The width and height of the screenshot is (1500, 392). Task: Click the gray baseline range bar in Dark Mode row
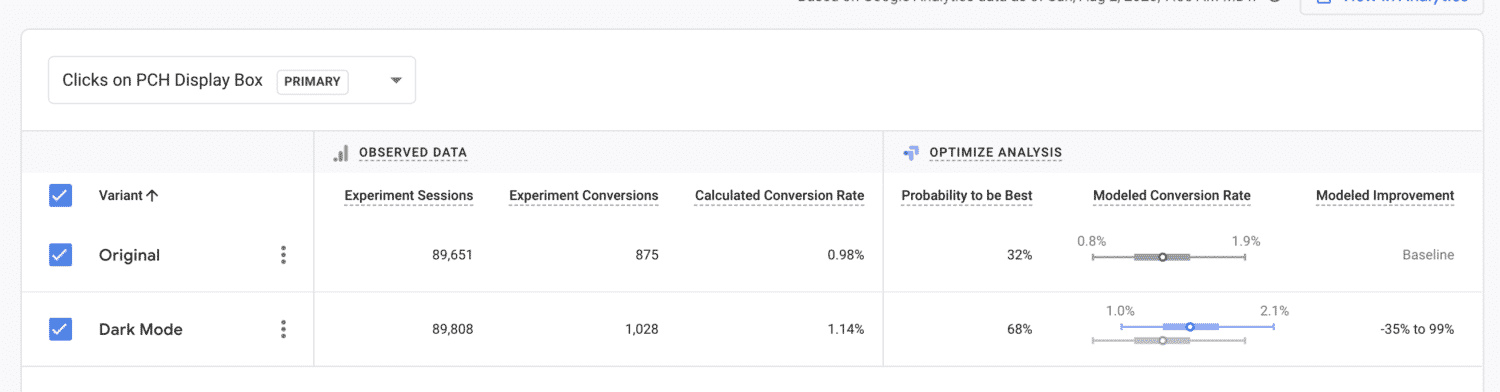pos(1169,341)
